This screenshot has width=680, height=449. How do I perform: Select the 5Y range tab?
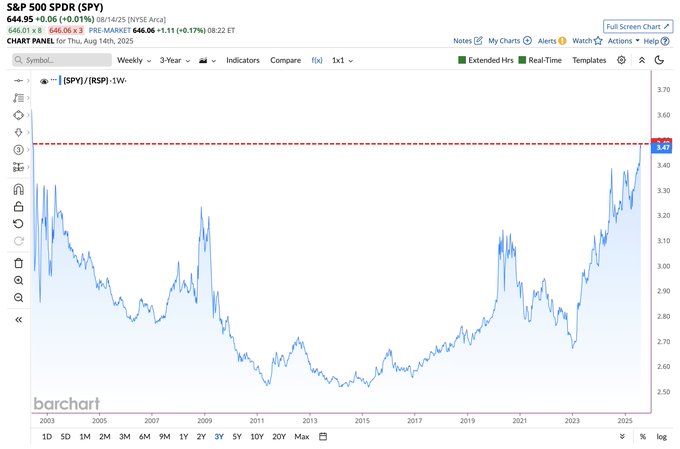pyautogui.click(x=237, y=436)
